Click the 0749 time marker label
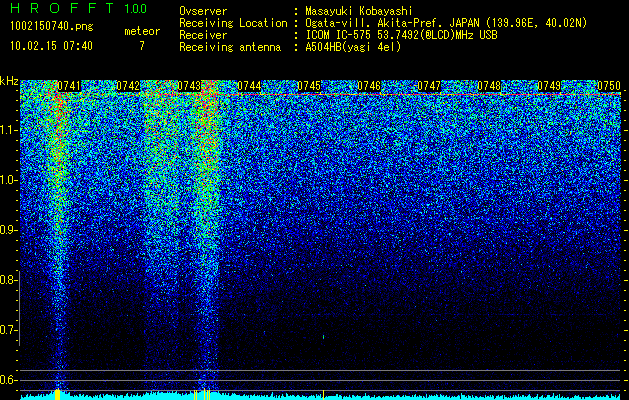Screen dimensions: 629x400 (x=549, y=86)
